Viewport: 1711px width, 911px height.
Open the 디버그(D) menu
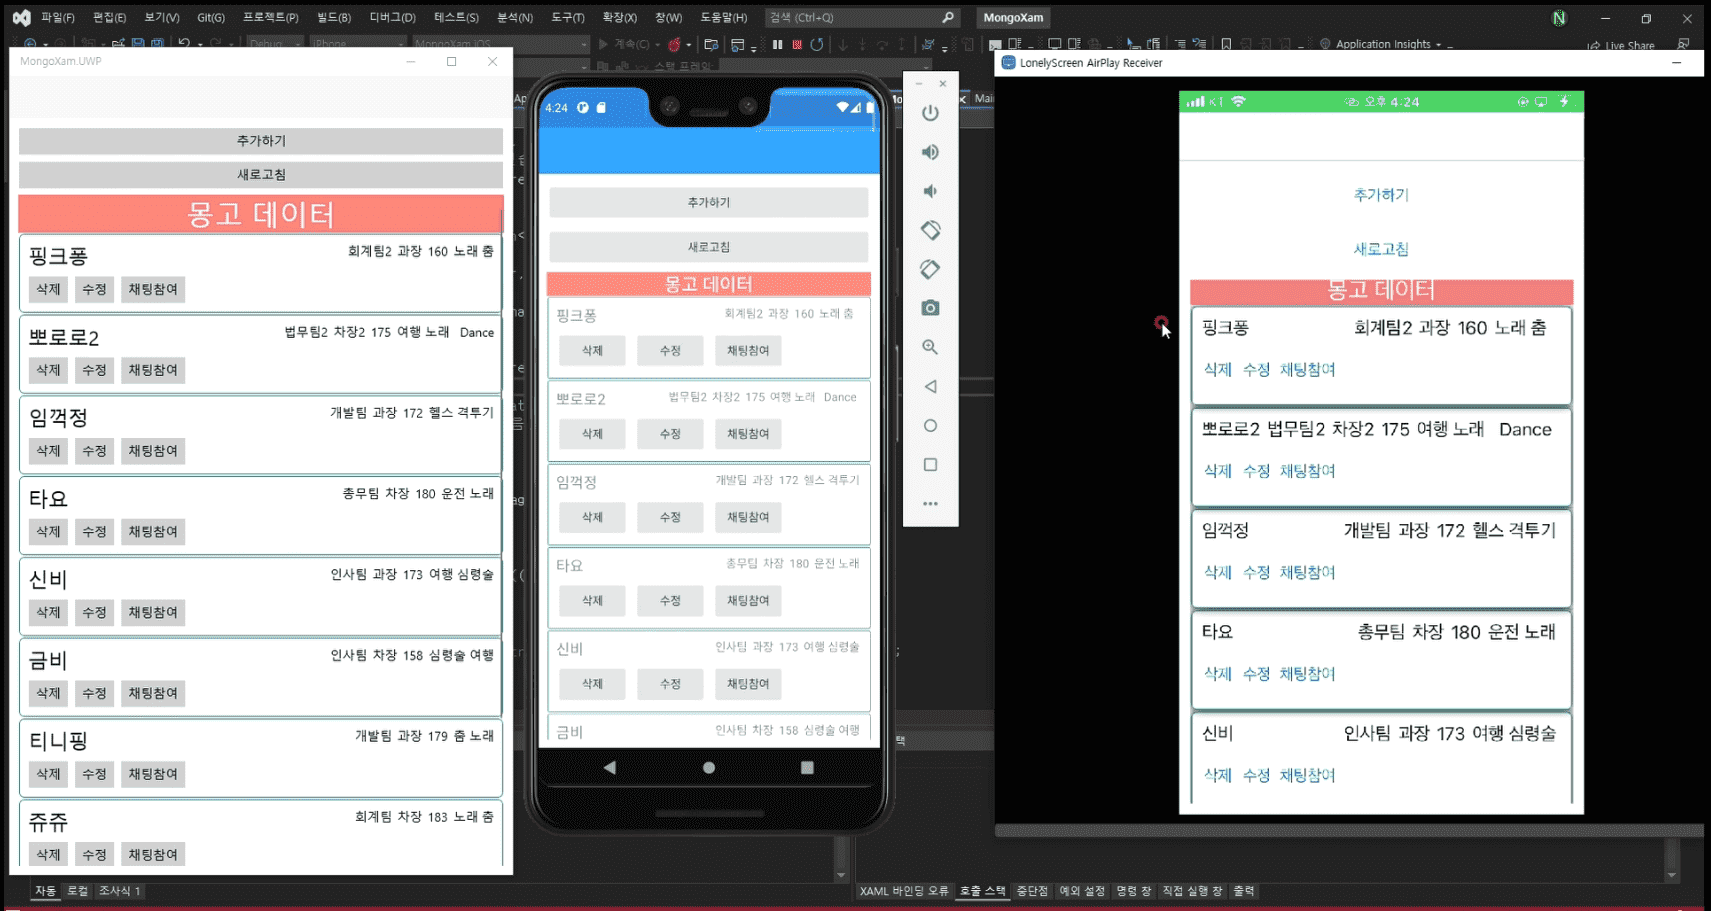(x=392, y=17)
